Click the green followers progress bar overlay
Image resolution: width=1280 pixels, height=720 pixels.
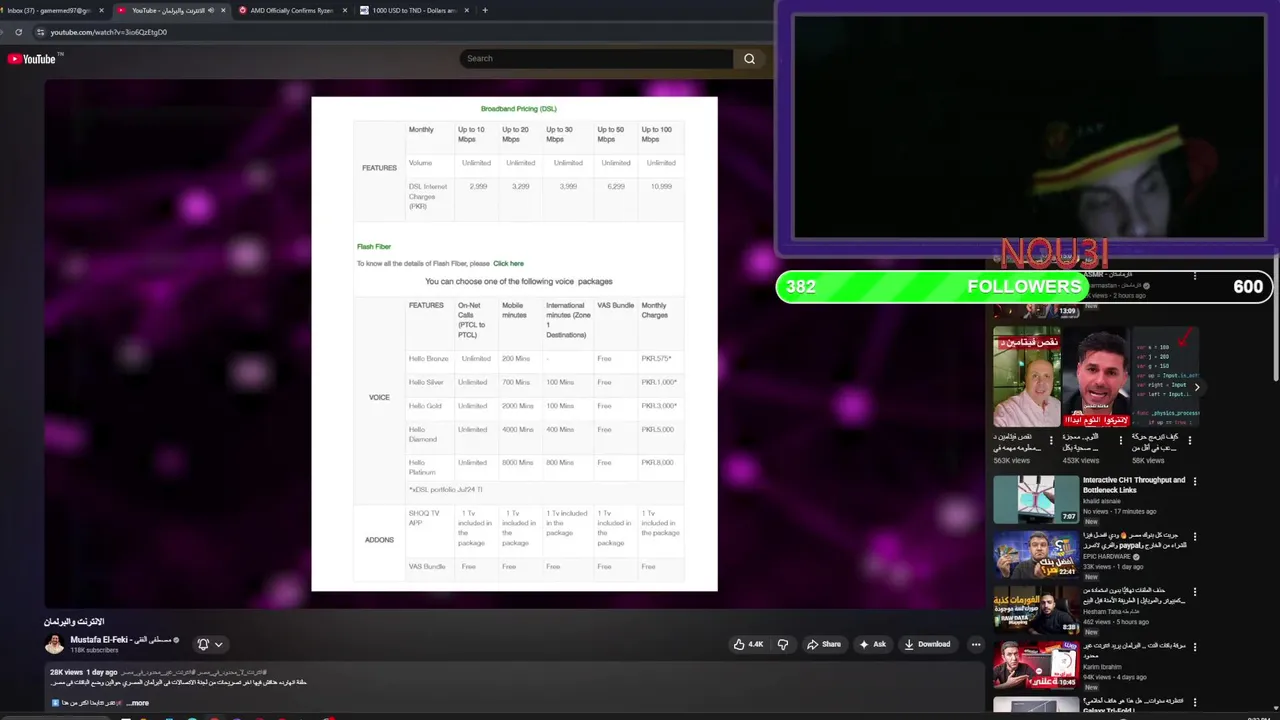click(1024, 286)
